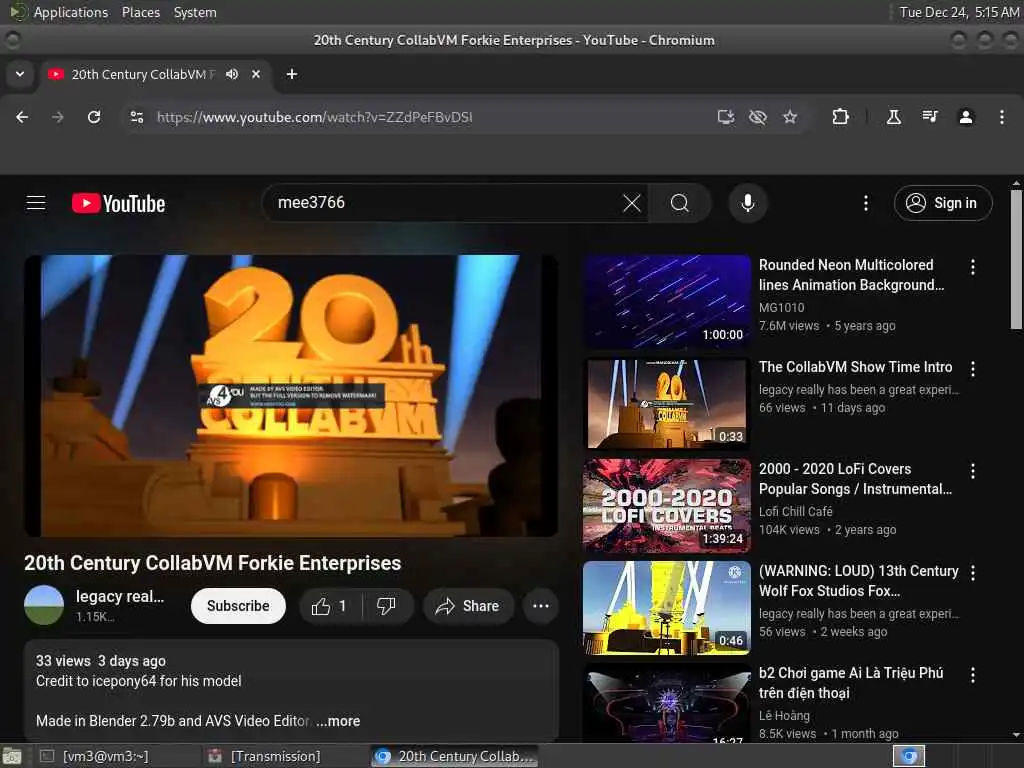
Task: Click the MG1010 channel name
Action: tap(782, 307)
